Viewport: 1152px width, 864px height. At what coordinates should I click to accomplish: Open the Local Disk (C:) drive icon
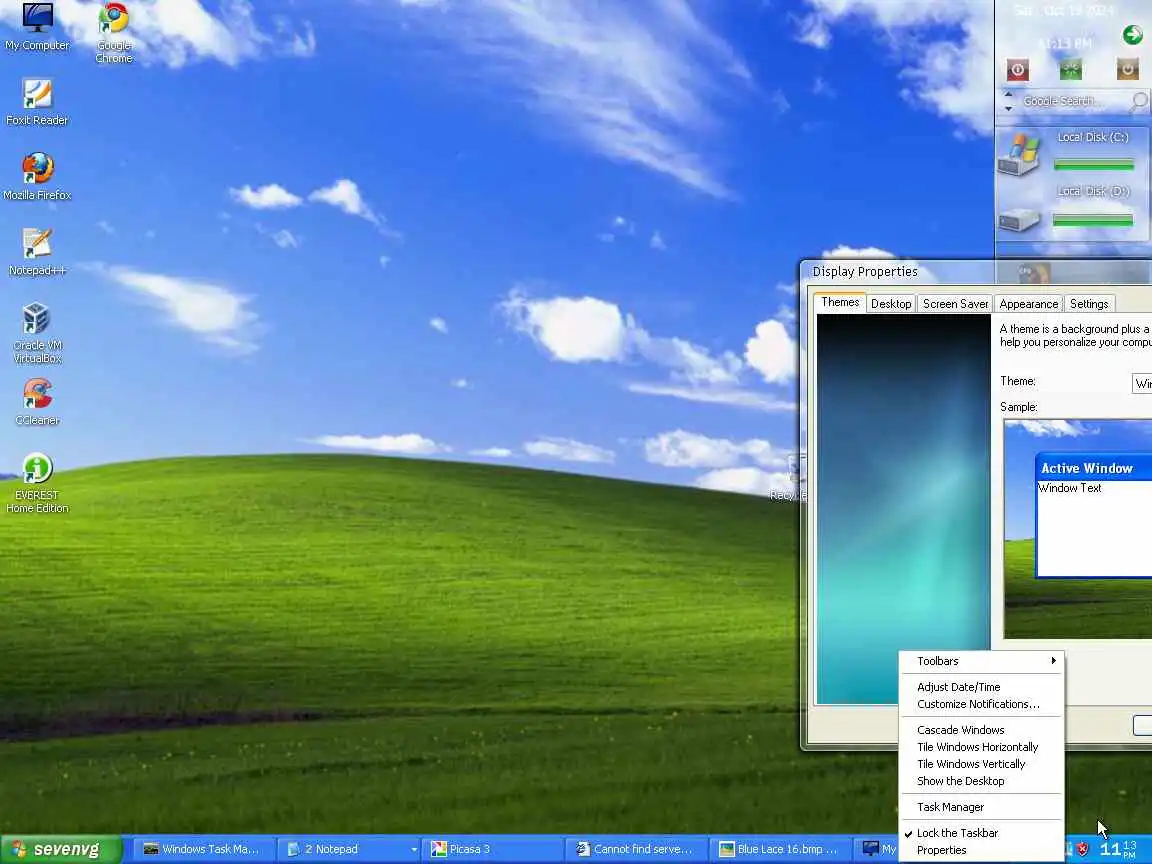click(x=1019, y=153)
